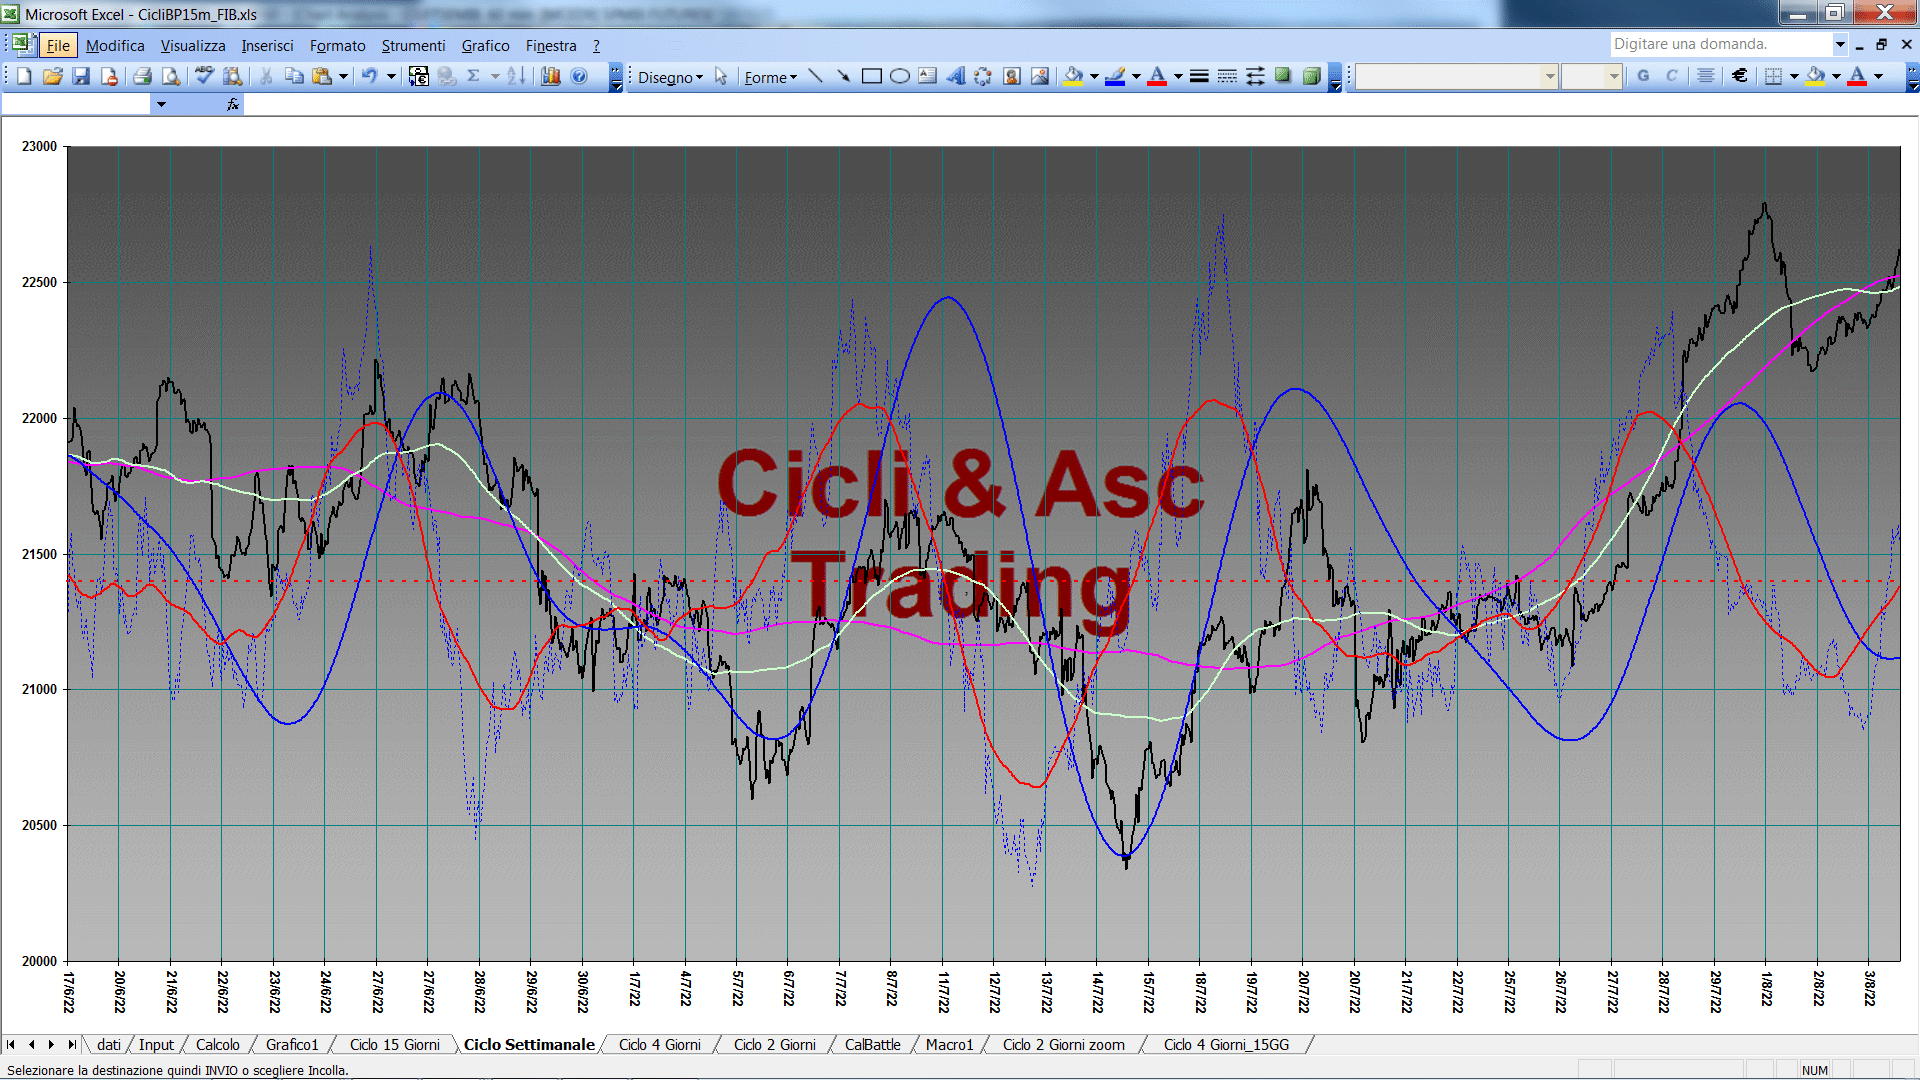The image size is (1920, 1080).
Task: Click the Sort ascending A-Z icon
Action: point(516,76)
